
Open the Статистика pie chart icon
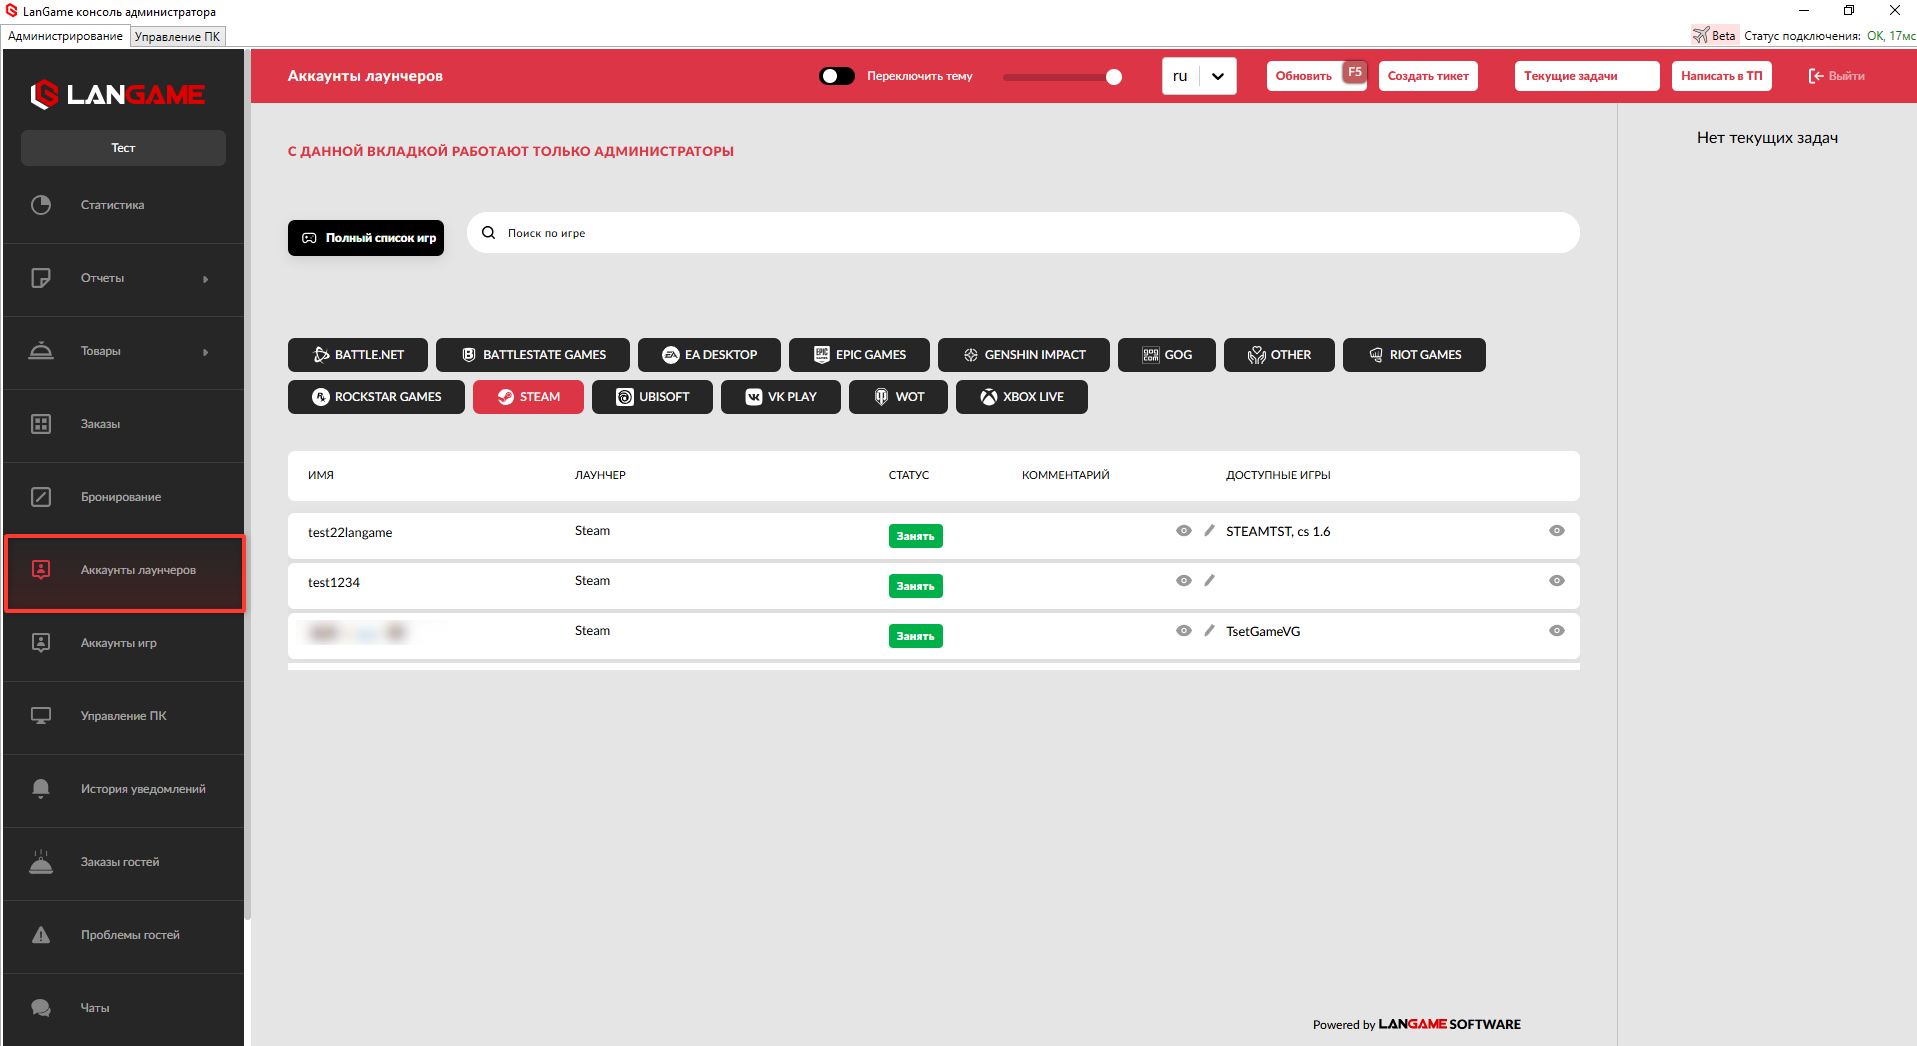[x=41, y=205]
